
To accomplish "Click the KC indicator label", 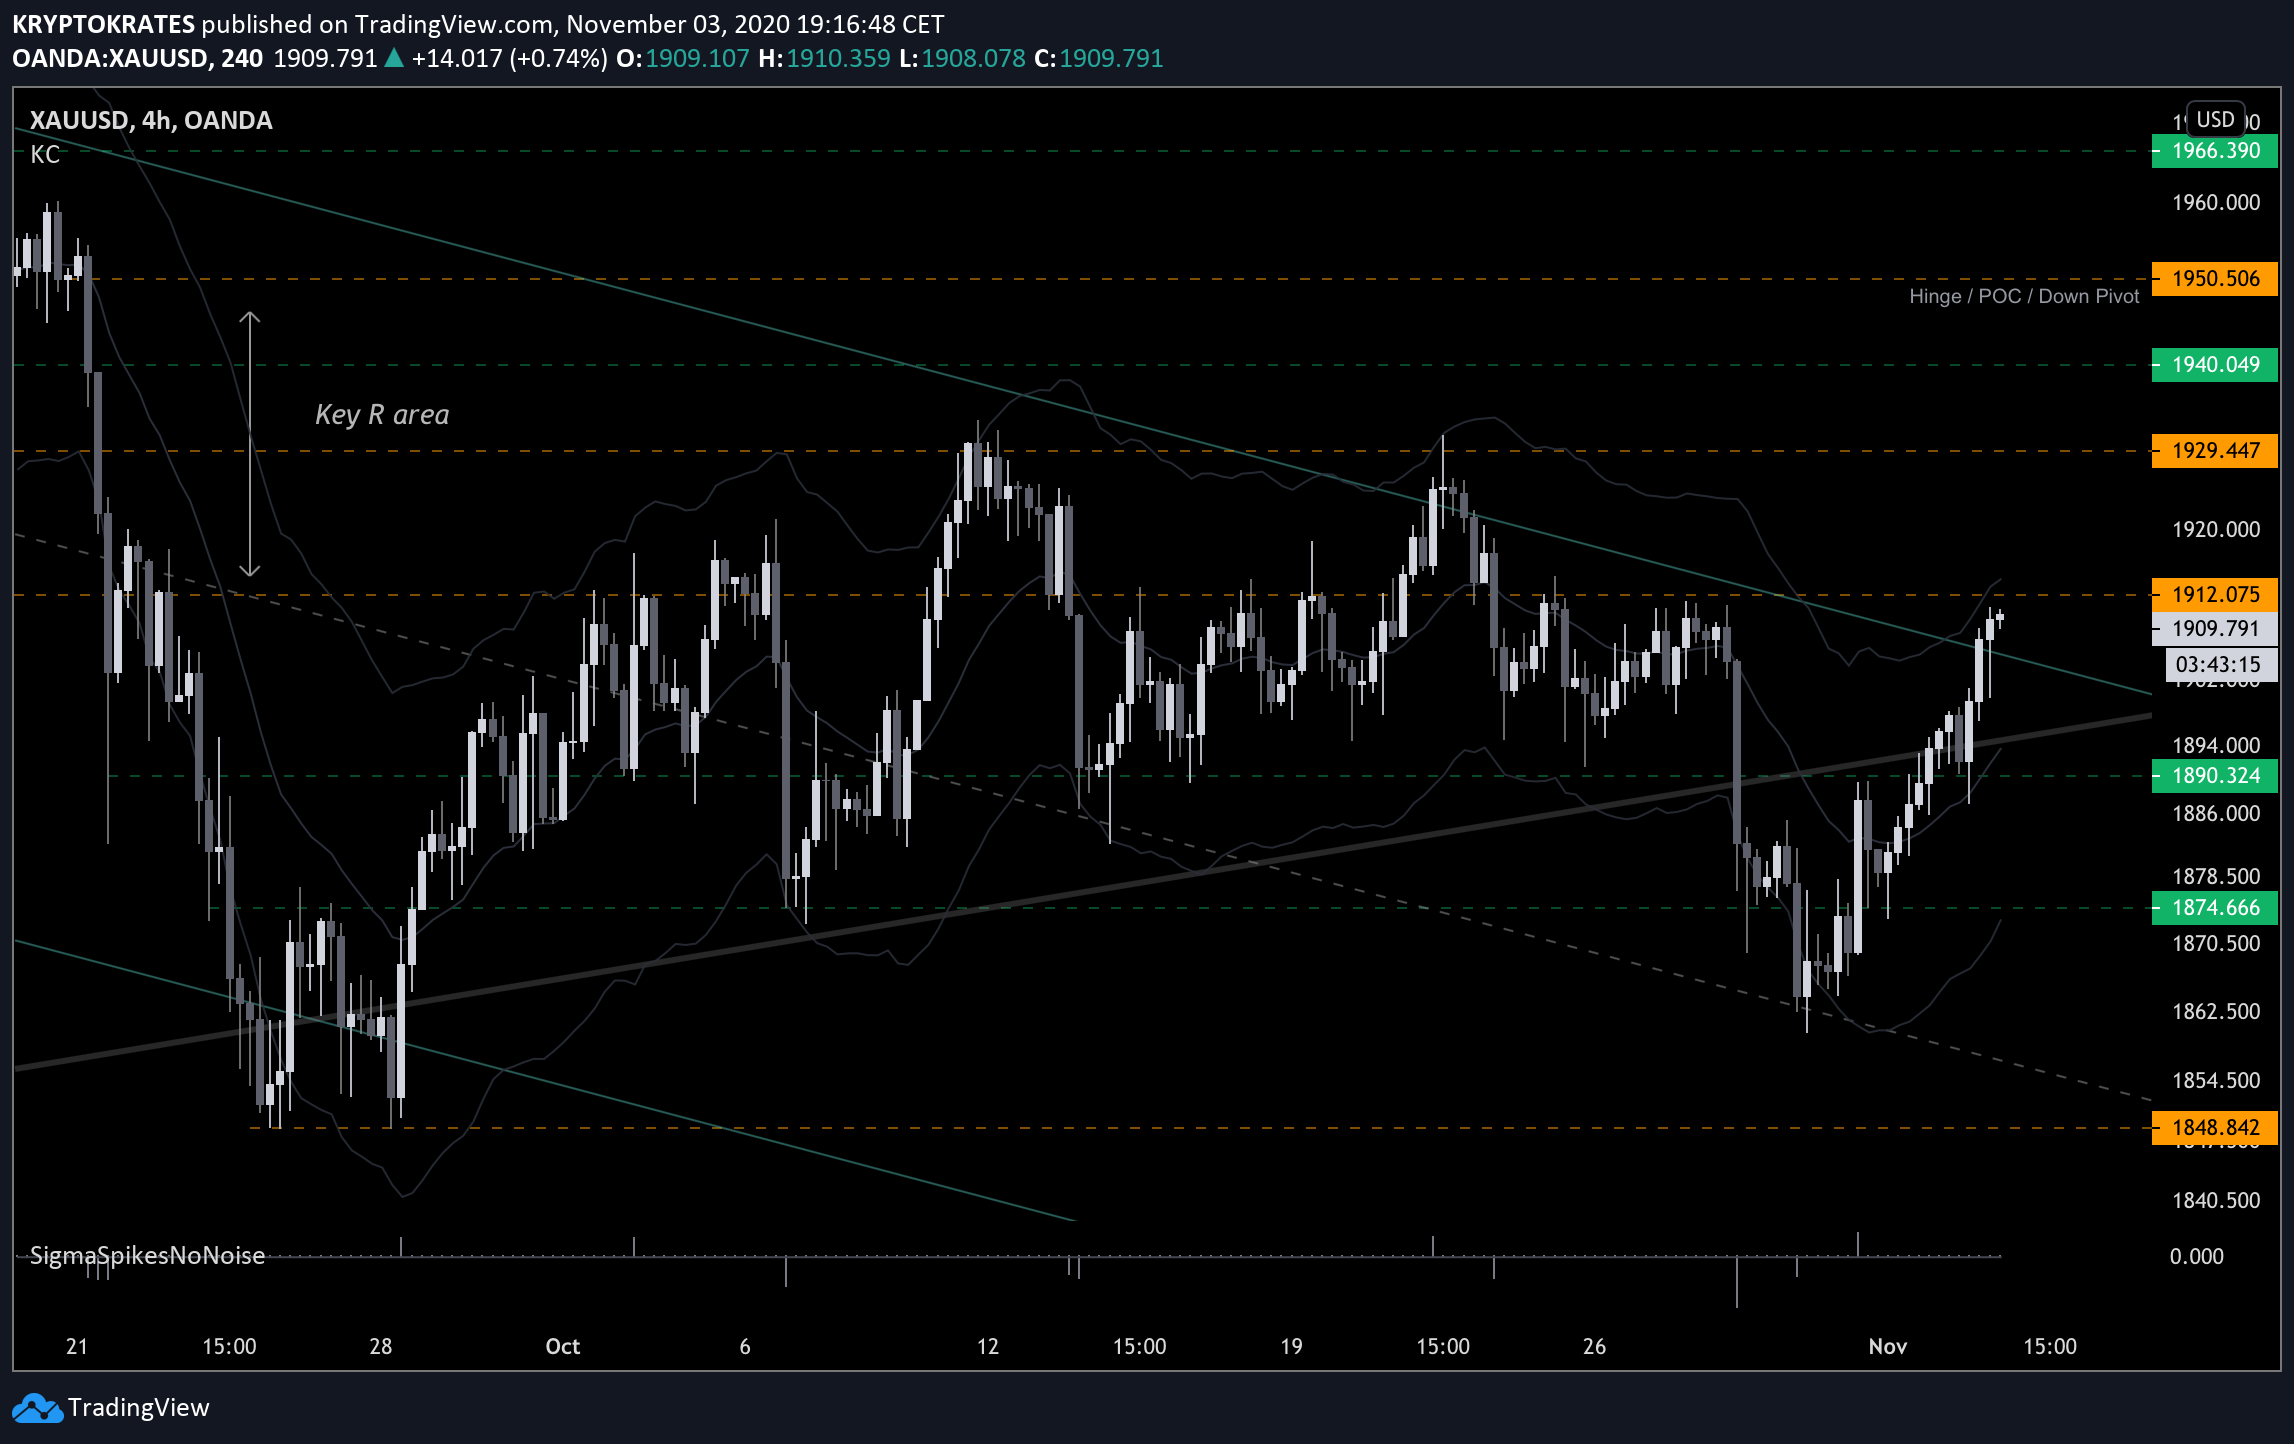I will click(45, 154).
